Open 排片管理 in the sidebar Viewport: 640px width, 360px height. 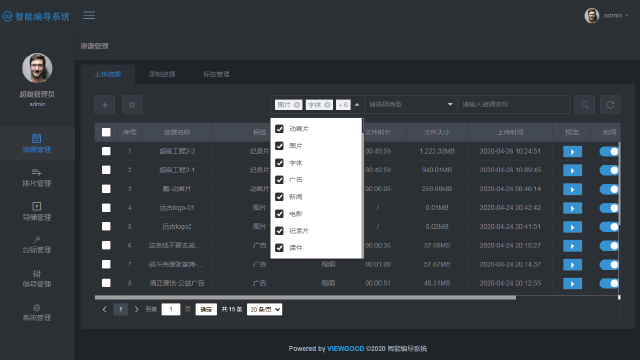[37, 178]
